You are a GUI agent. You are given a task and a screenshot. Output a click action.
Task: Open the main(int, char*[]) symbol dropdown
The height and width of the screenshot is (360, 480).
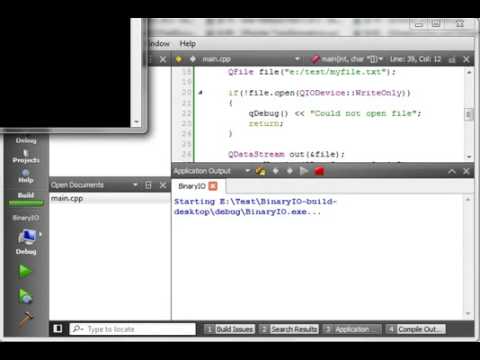(x=347, y=59)
